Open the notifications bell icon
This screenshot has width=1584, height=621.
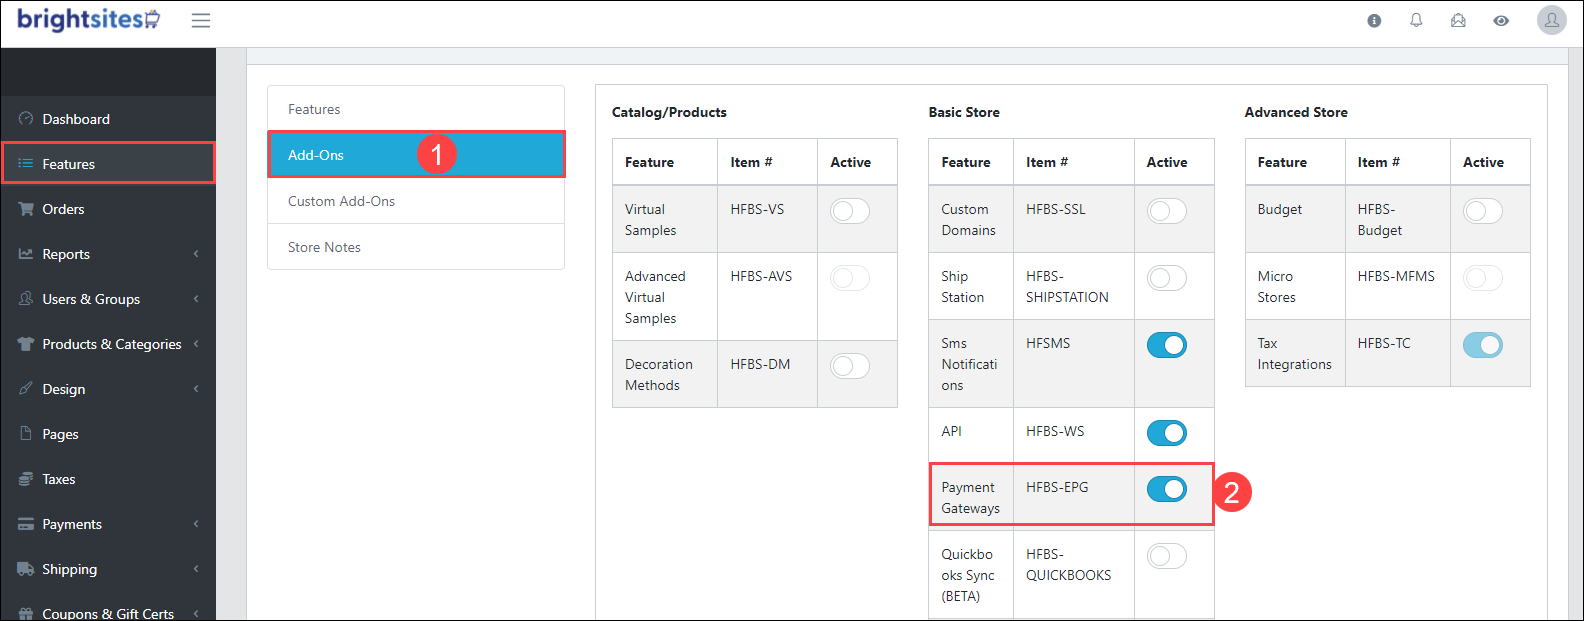[x=1416, y=20]
